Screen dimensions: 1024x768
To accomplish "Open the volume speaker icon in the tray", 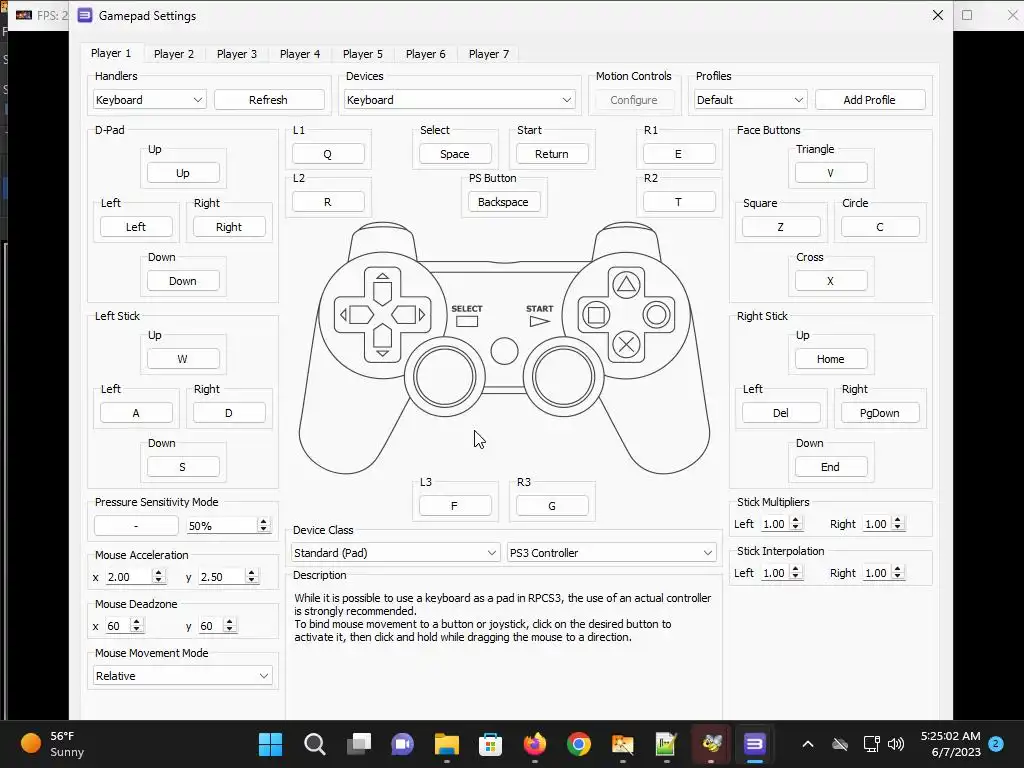I will point(897,744).
